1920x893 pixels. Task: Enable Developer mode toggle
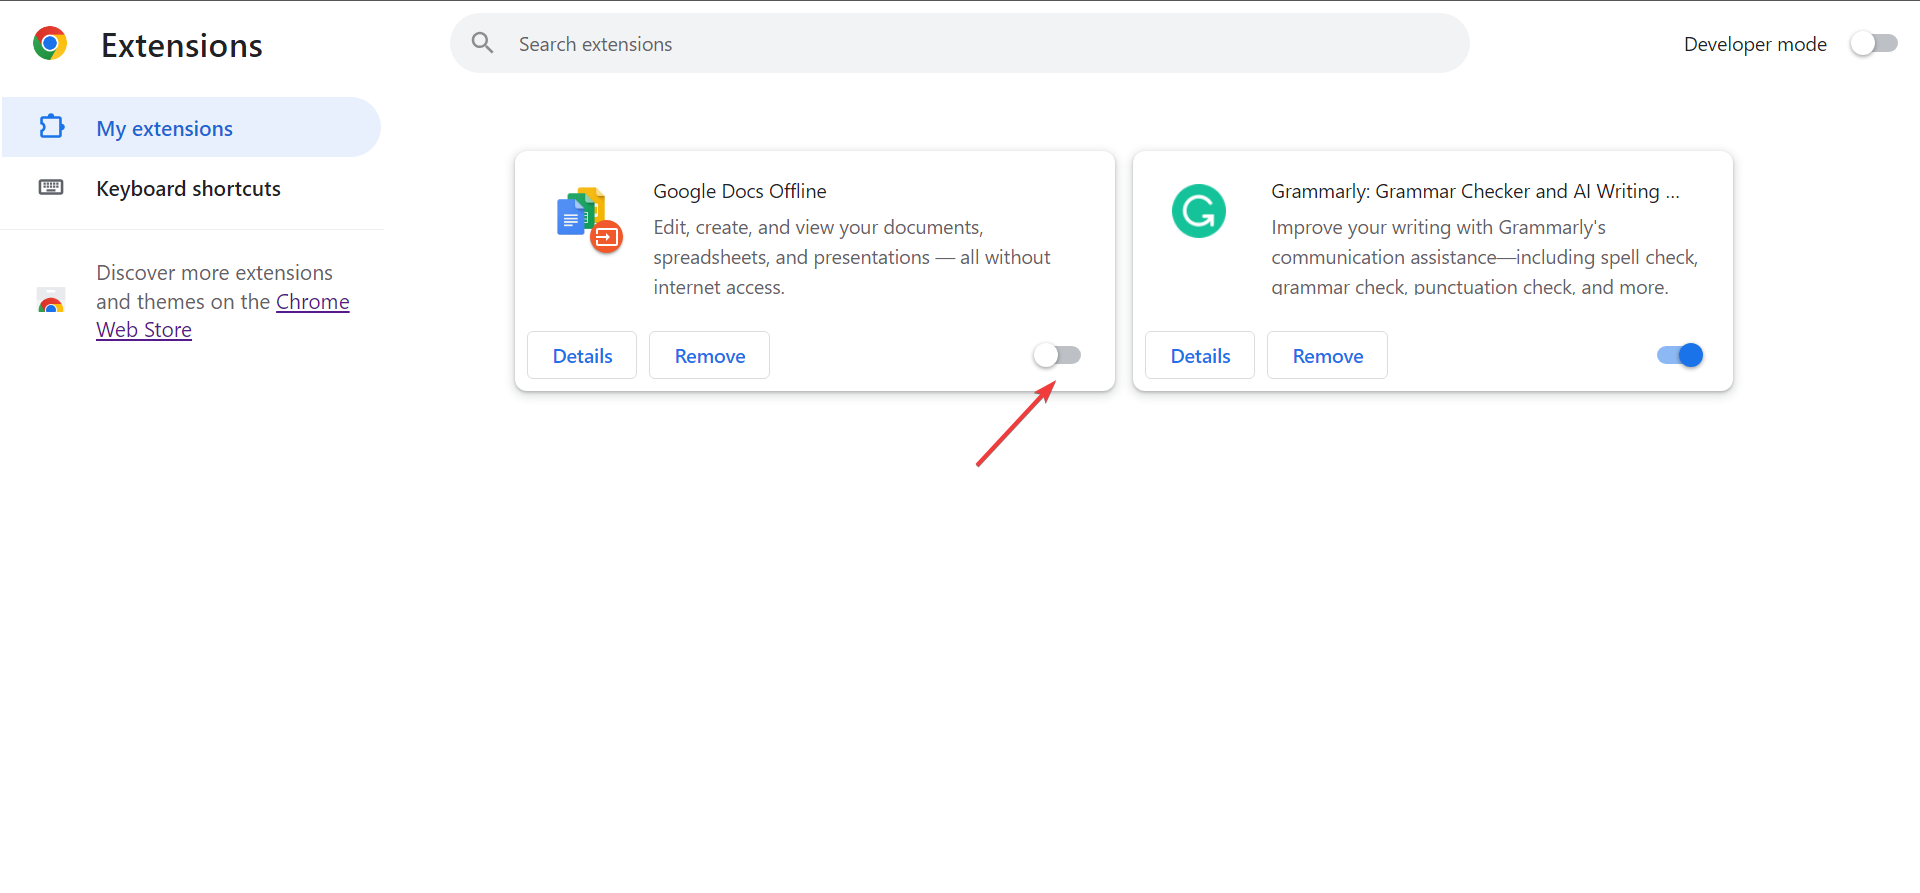pyautogui.click(x=1873, y=44)
